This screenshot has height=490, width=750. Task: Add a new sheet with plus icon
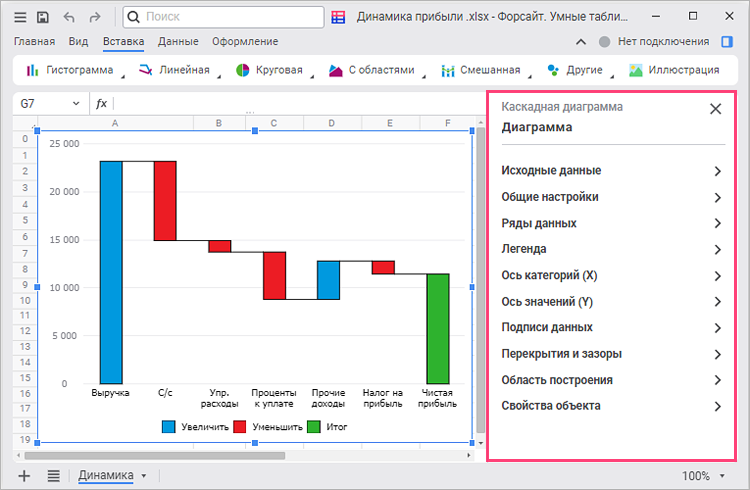(25, 476)
